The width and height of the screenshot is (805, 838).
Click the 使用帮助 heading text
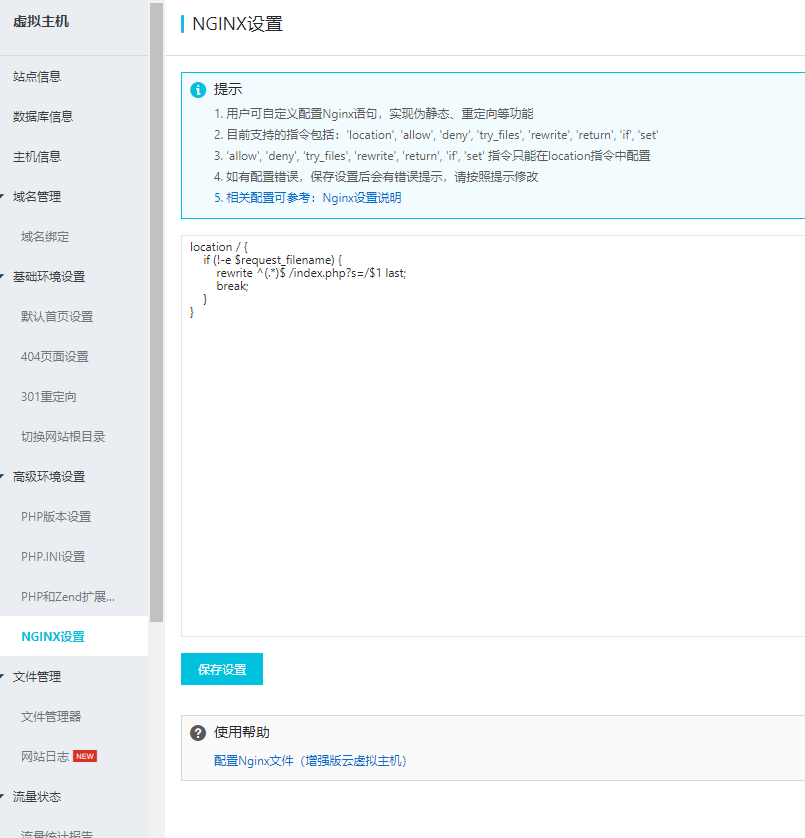[242, 732]
